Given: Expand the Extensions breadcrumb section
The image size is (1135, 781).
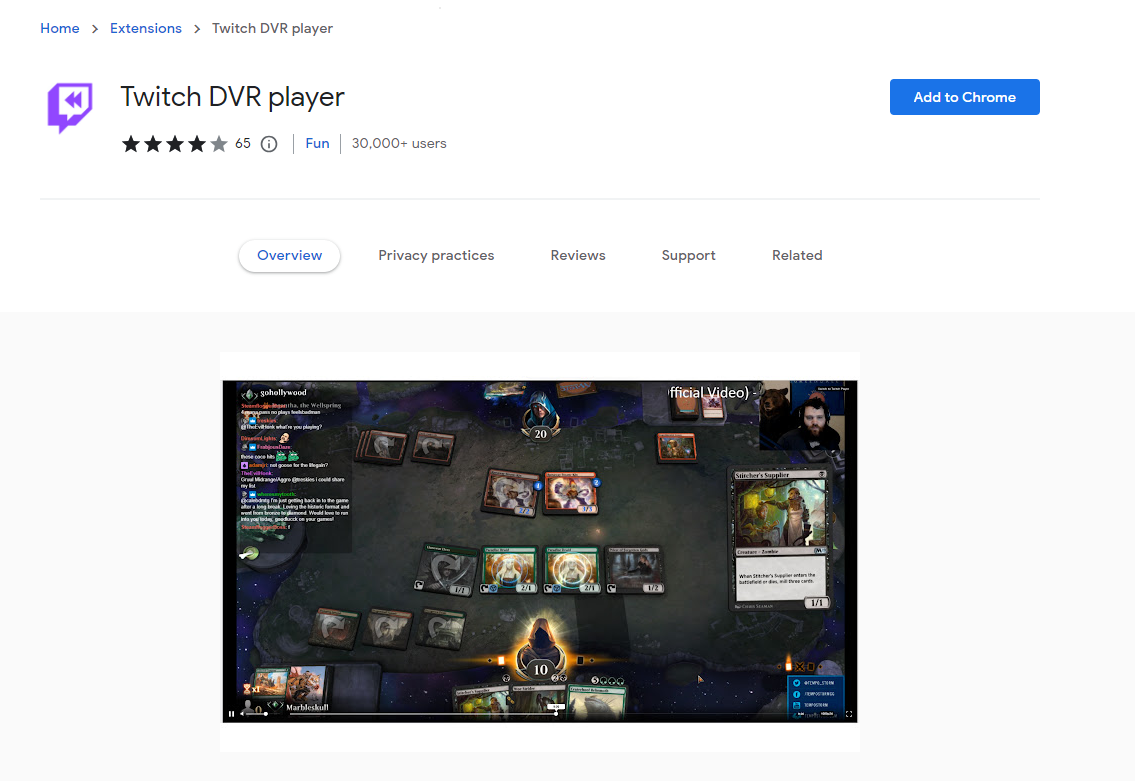Looking at the screenshot, I should pos(145,28).
